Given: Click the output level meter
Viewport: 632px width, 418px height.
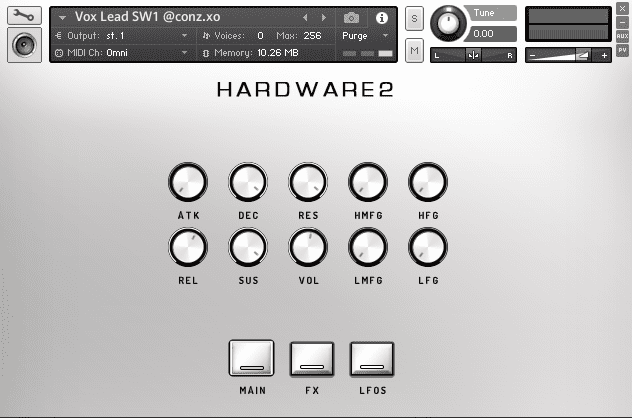Looking at the screenshot, I should [x=568, y=24].
